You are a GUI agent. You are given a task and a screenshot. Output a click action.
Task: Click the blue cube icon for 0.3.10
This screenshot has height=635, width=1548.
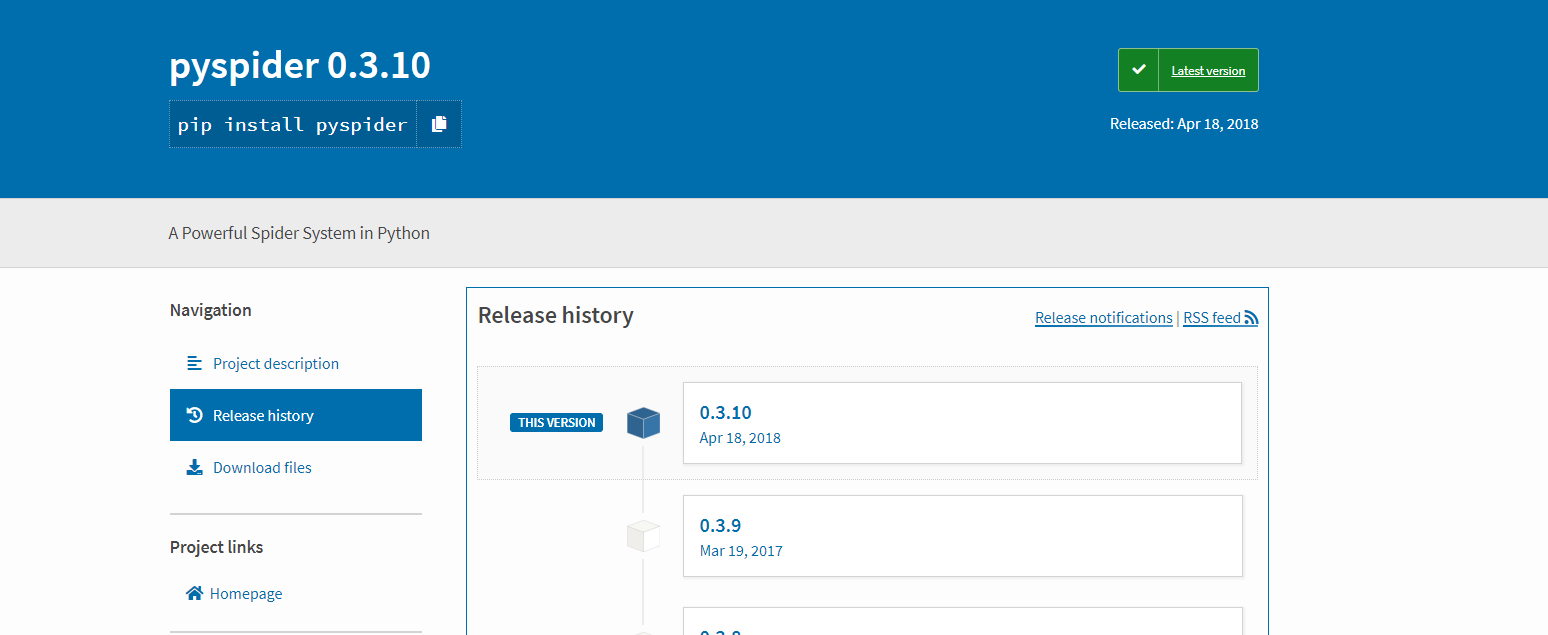(643, 422)
